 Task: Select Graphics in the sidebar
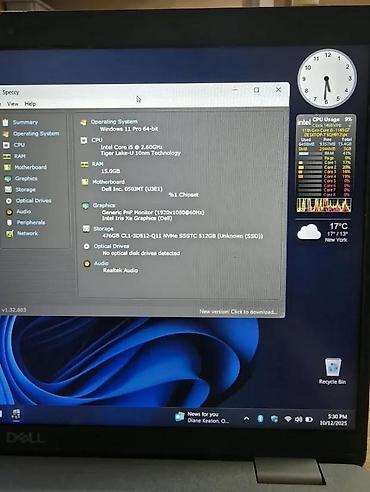point(26,179)
